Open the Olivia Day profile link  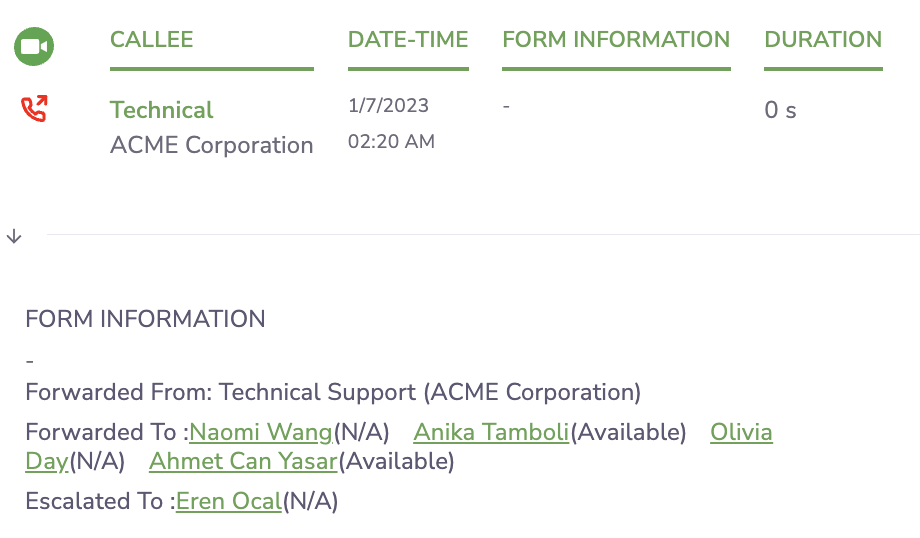[741, 432]
